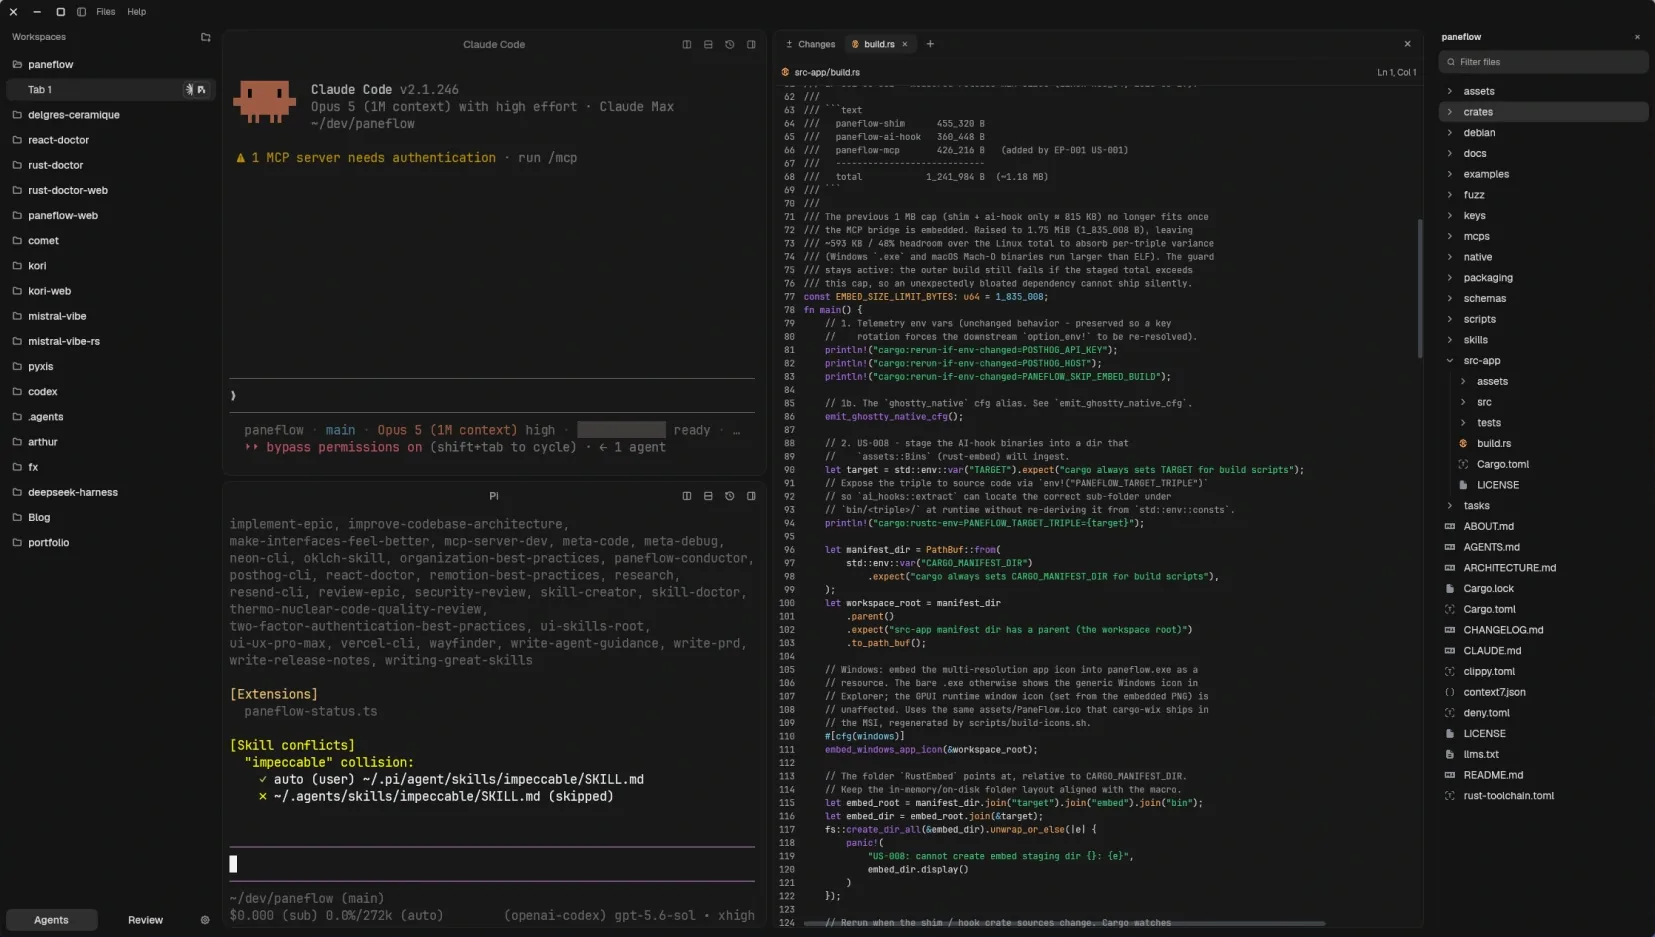Switch to the Agents tab
The image size is (1655, 937).
[52, 920]
